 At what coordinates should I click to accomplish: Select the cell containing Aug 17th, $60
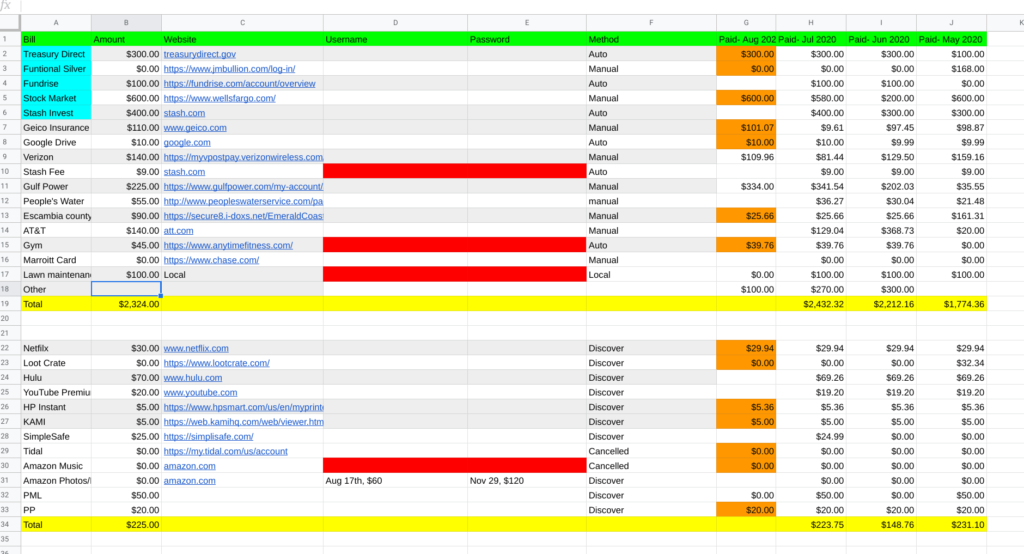(394, 480)
